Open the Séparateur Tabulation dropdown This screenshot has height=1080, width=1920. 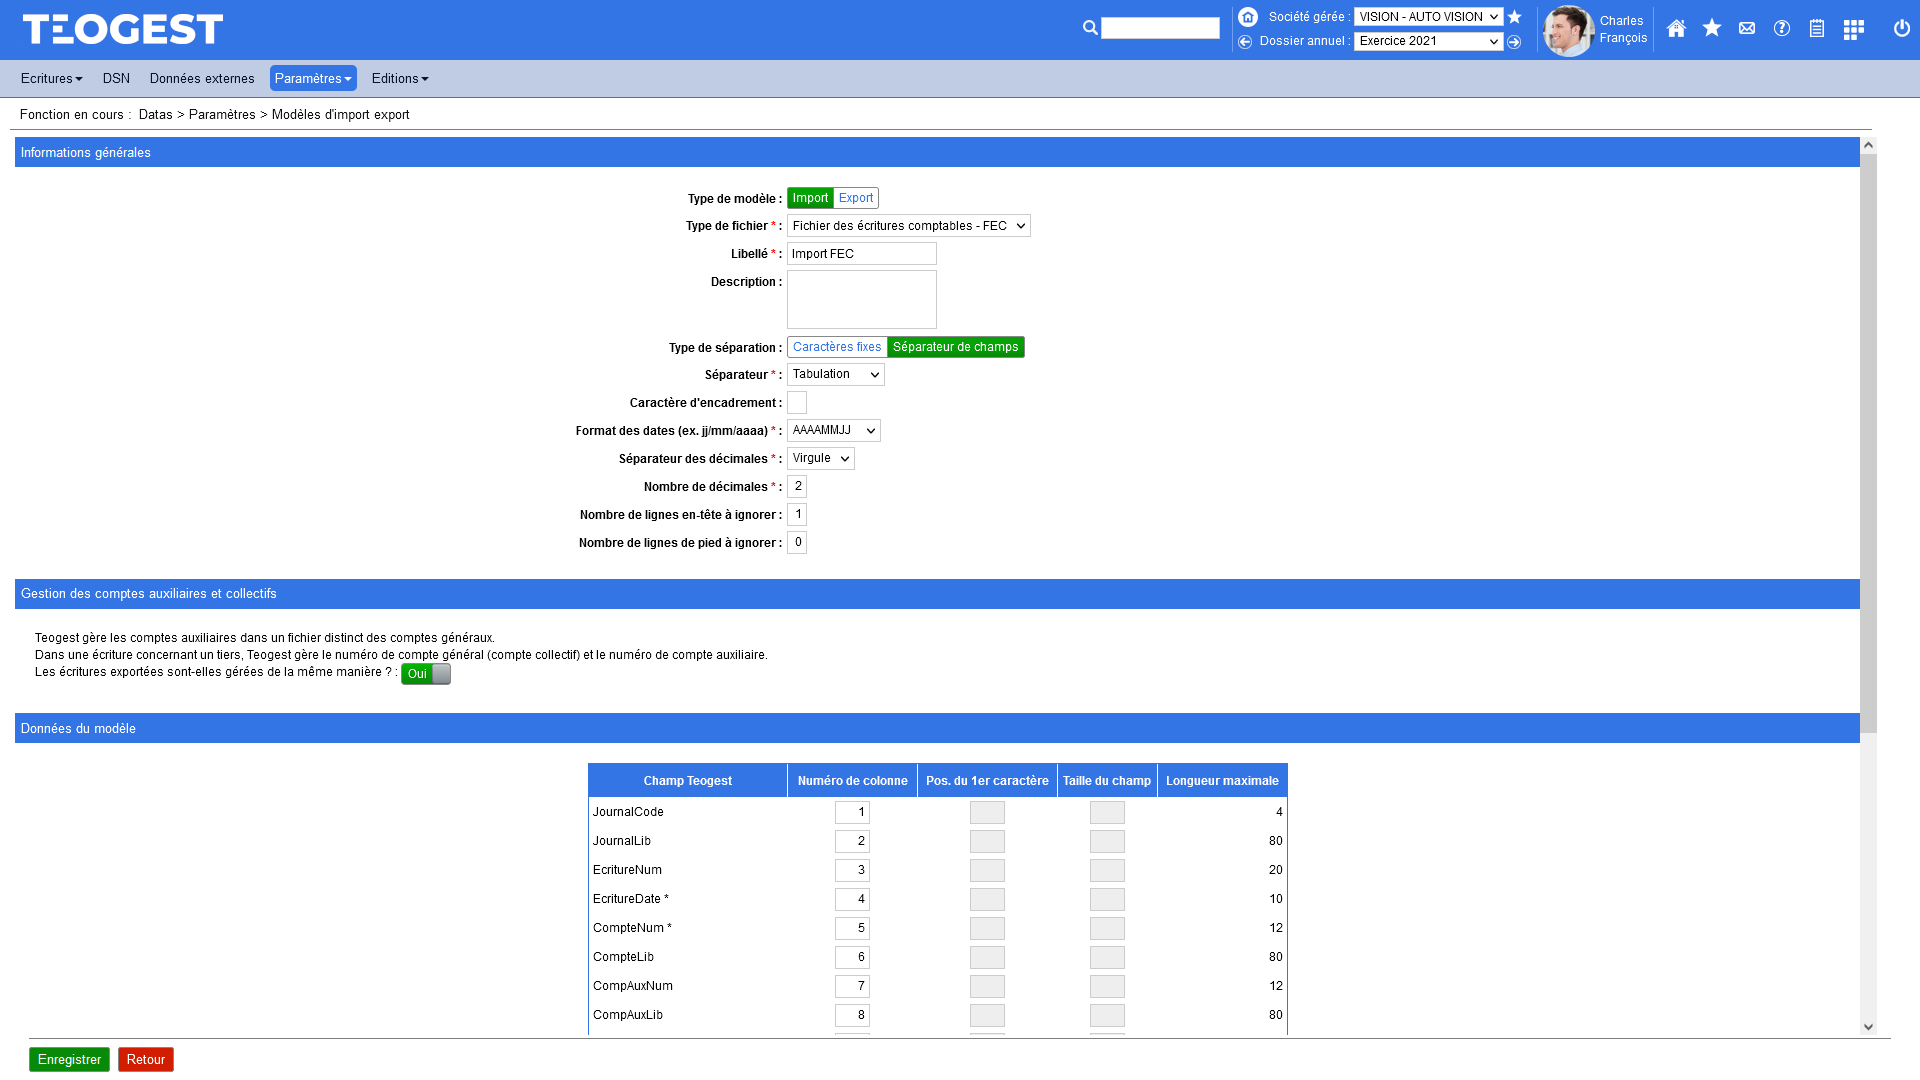(x=835, y=374)
